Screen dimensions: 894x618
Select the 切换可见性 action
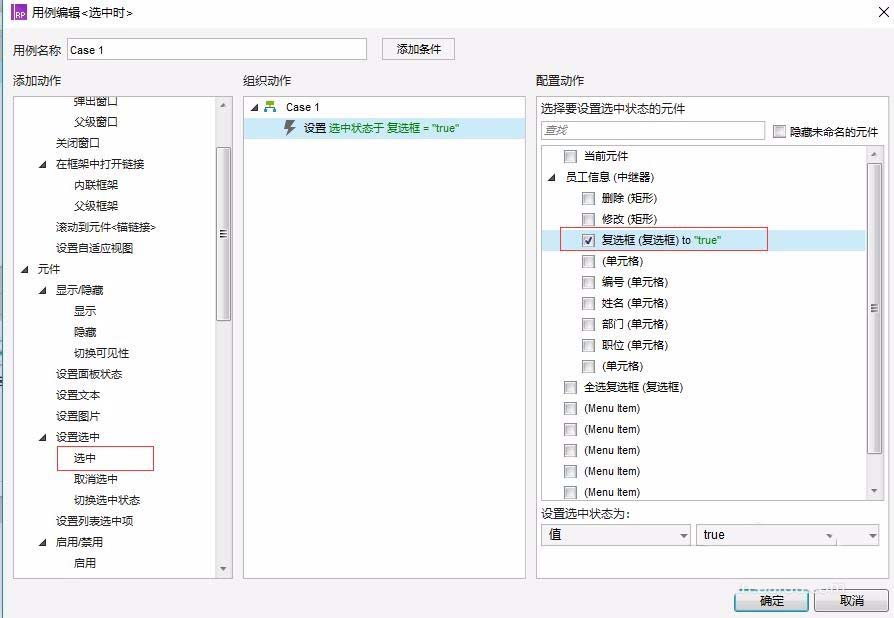pyautogui.click(x=101, y=353)
